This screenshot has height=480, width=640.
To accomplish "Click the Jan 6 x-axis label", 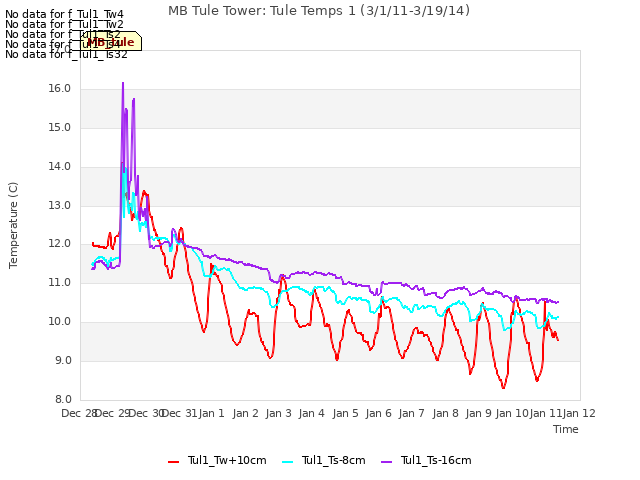I will pos(379,413).
